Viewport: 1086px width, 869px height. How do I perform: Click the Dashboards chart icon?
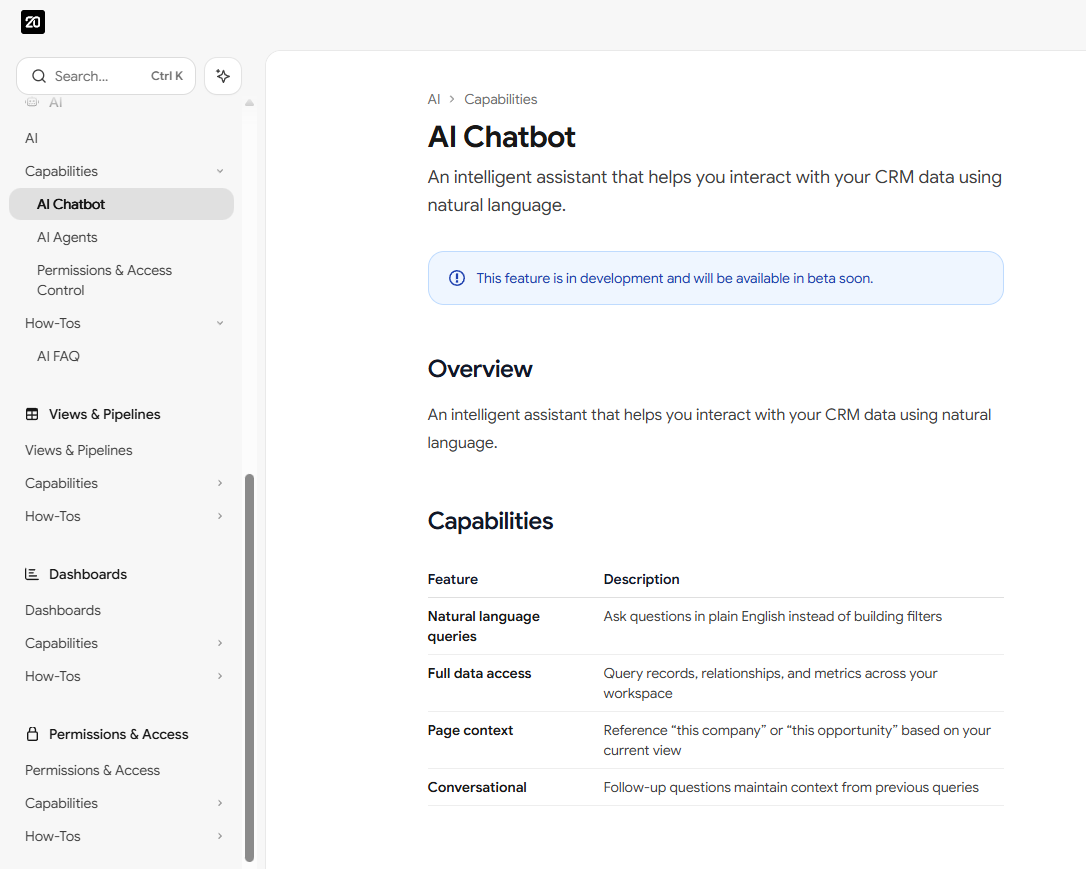[x=32, y=574]
